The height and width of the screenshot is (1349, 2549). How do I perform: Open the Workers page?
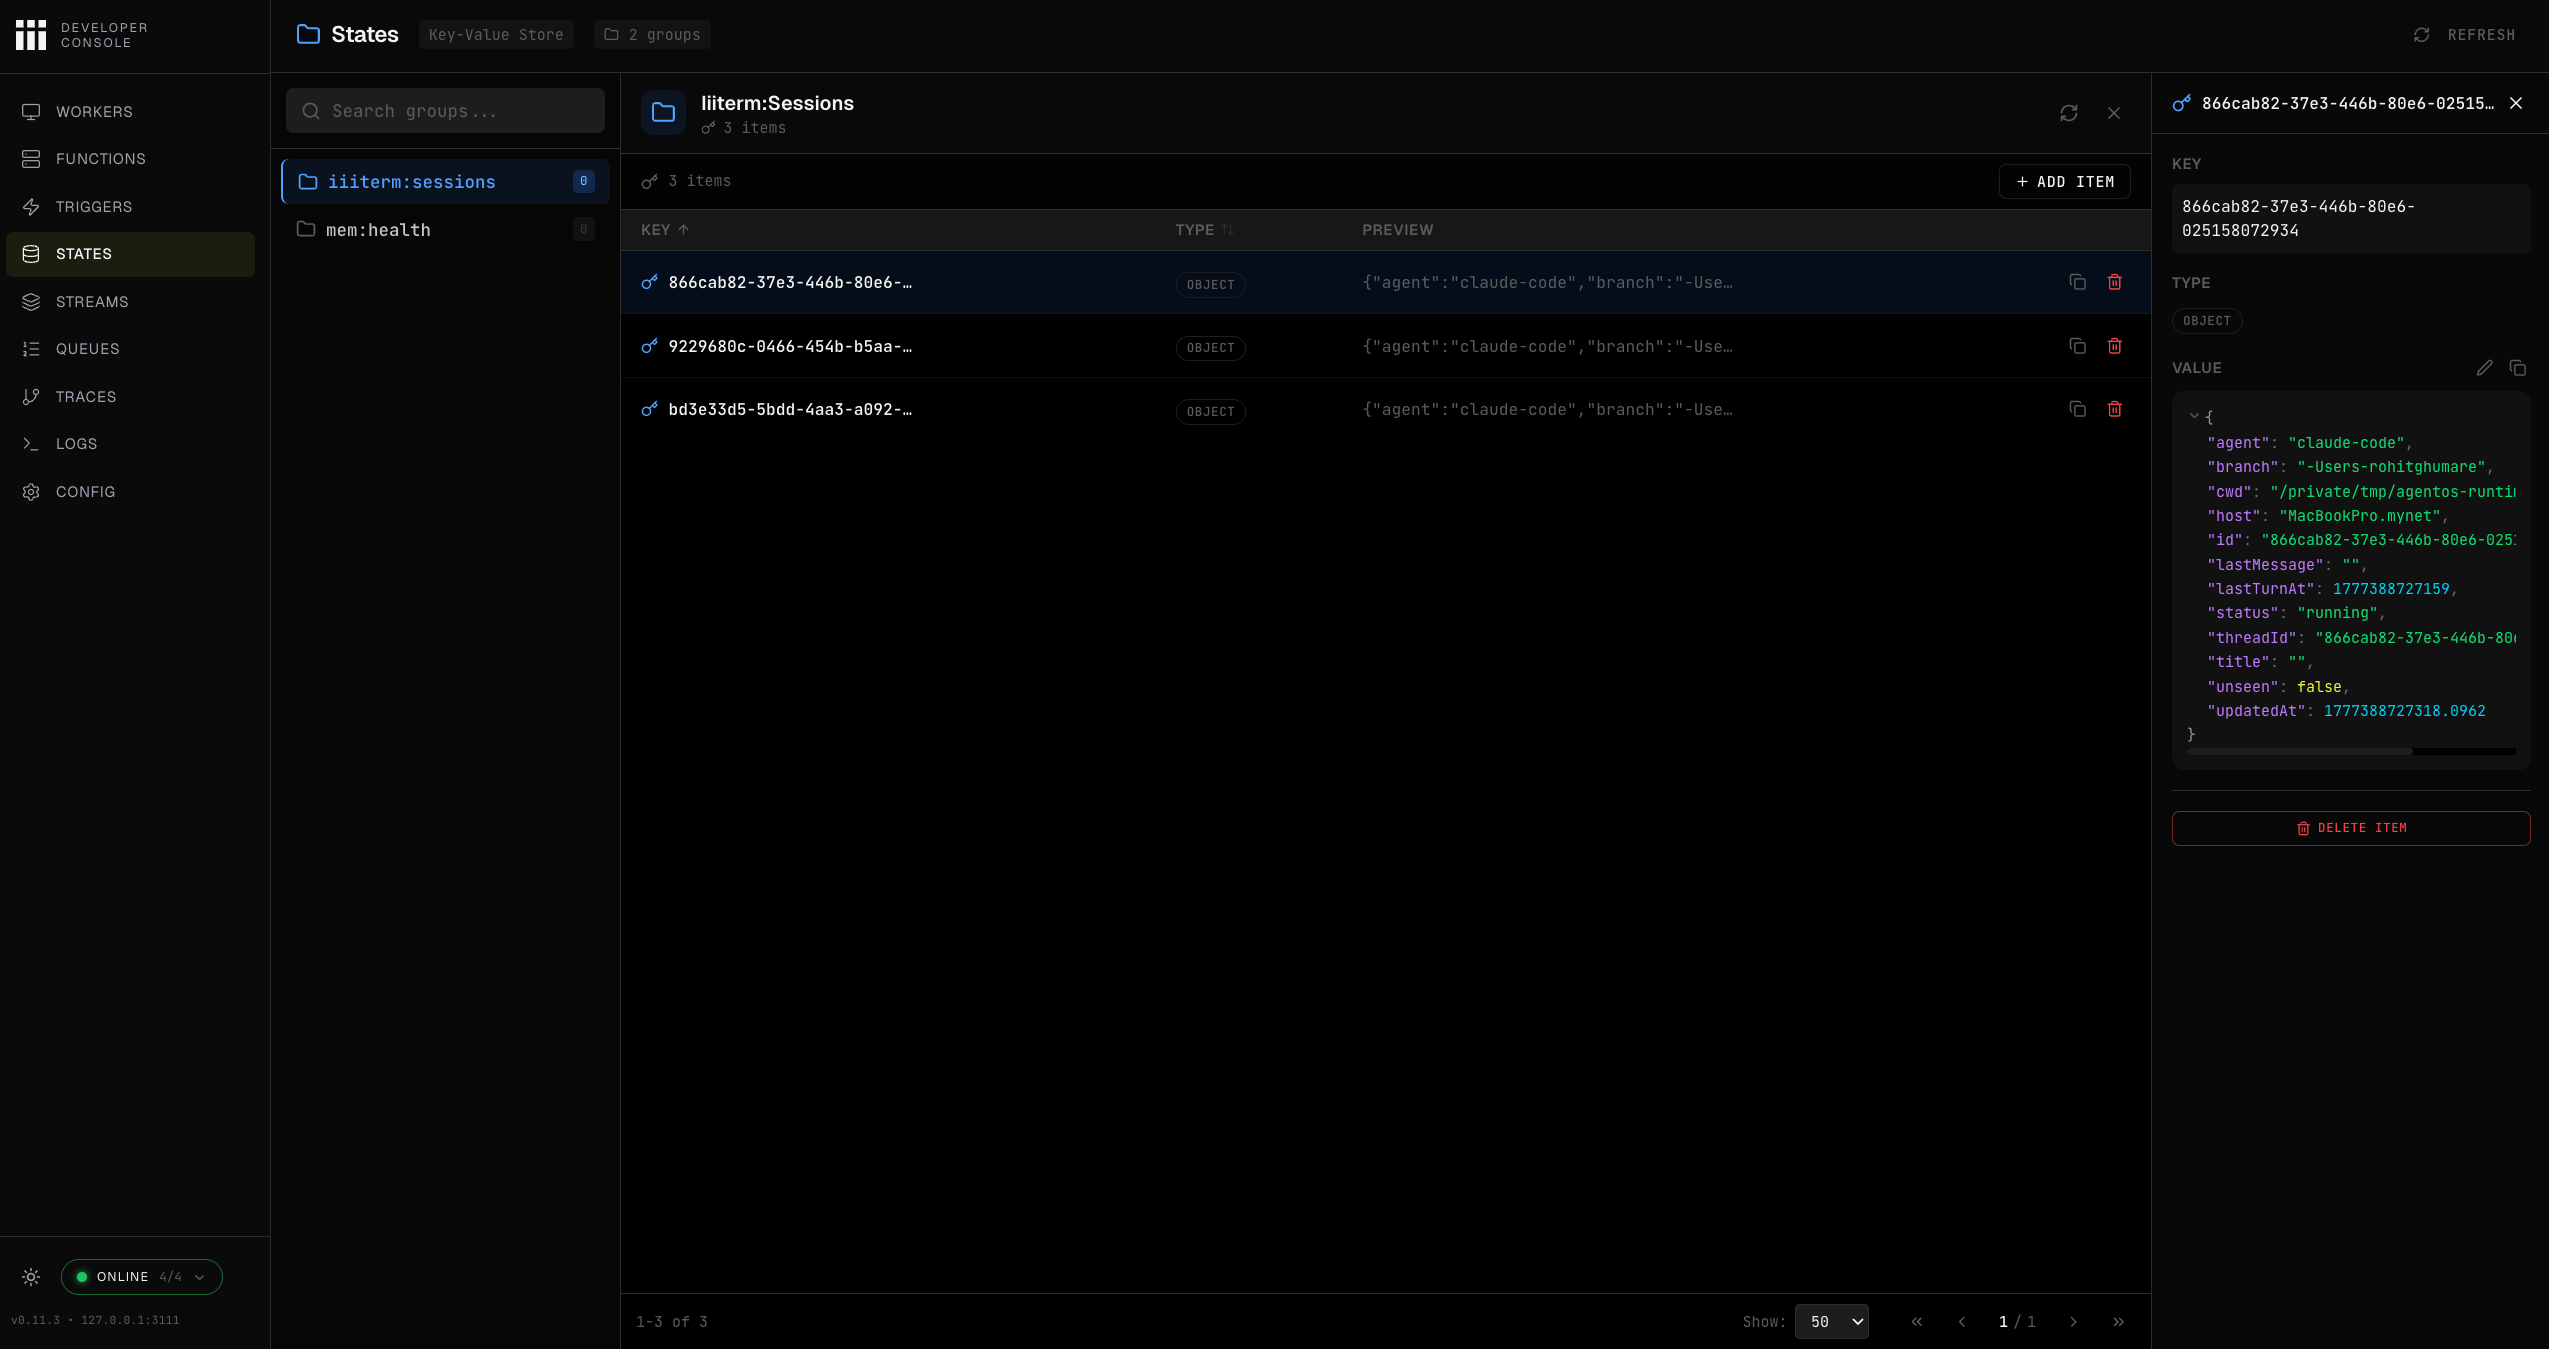(130, 112)
